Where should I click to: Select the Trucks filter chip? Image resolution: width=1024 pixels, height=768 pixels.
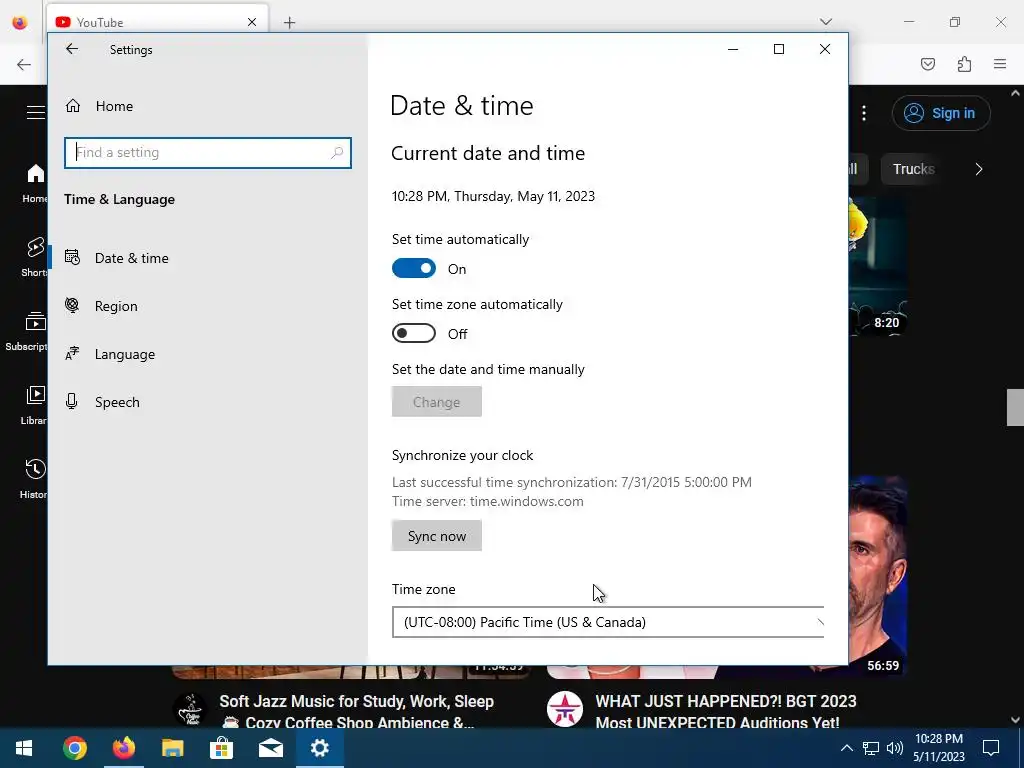pyautogui.click(x=914, y=169)
